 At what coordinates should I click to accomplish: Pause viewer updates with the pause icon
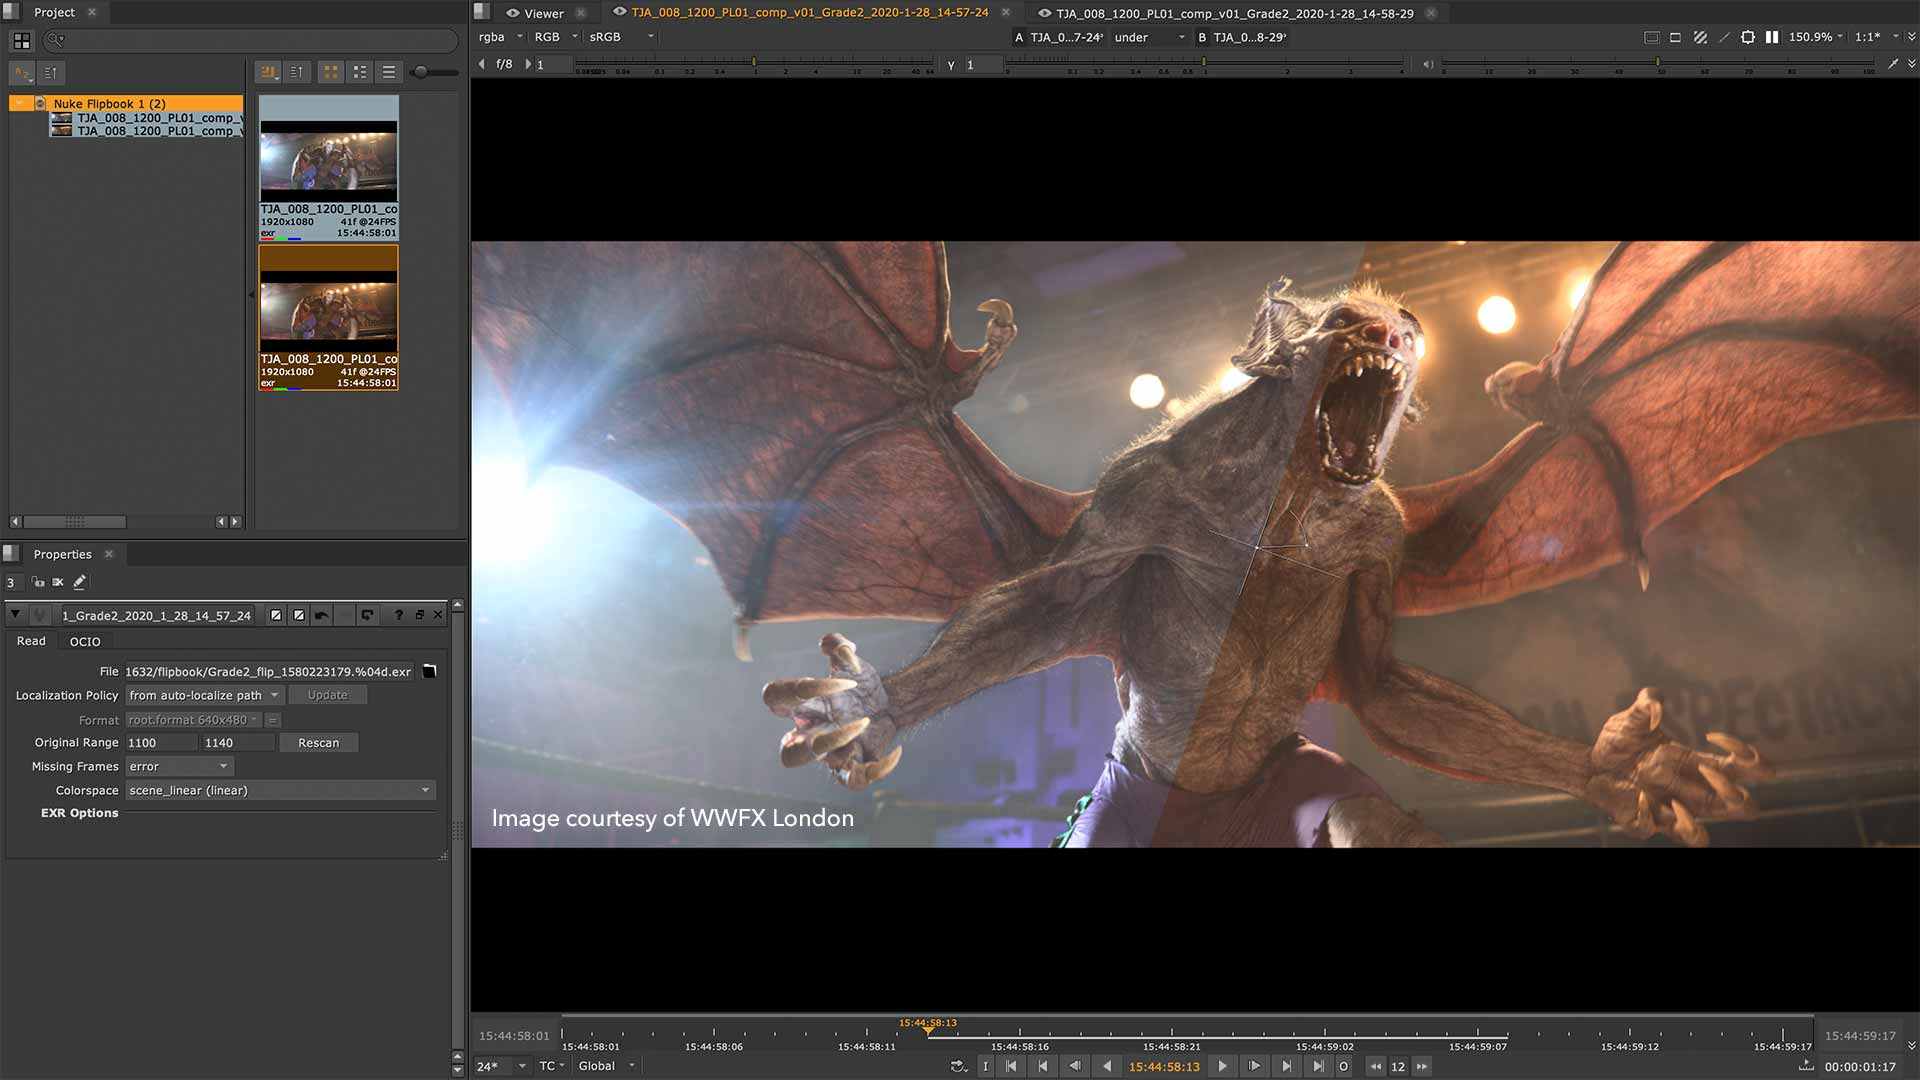pyautogui.click(x=1771, y=37)
